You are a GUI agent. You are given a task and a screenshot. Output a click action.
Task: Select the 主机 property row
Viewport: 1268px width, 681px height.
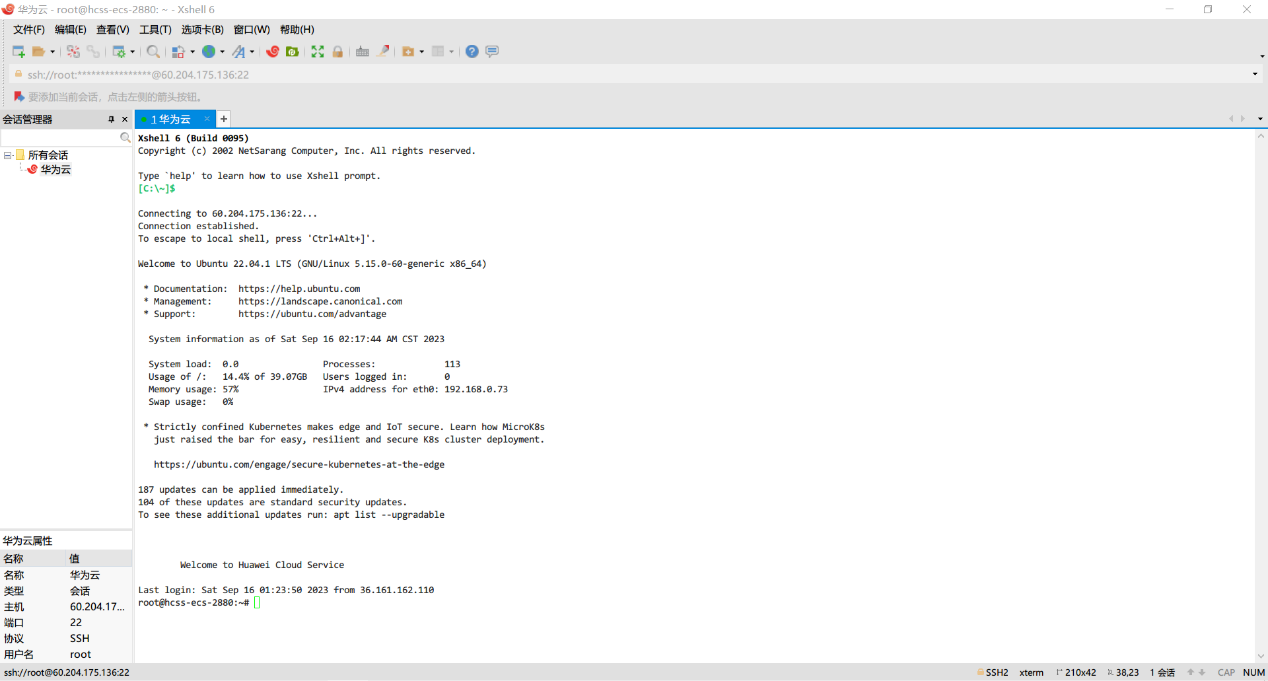(66, 607)
